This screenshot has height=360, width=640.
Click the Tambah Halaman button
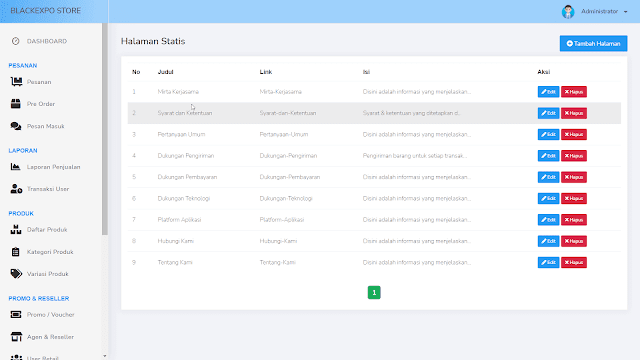tap(593, 43)
